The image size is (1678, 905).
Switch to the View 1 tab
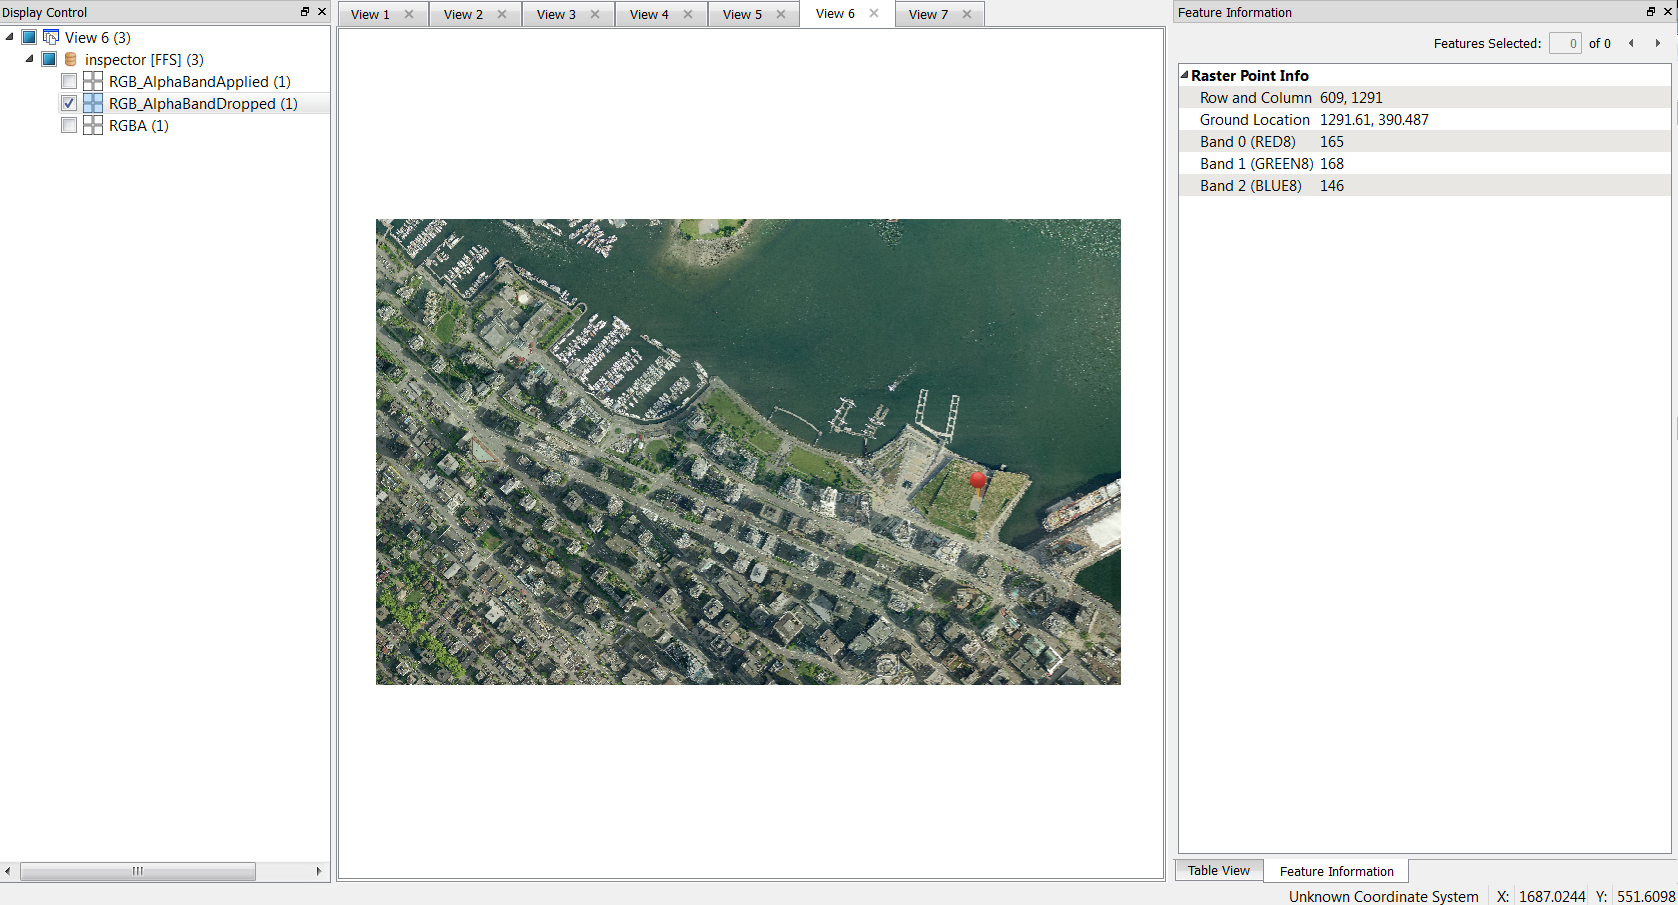click(370, 14)
